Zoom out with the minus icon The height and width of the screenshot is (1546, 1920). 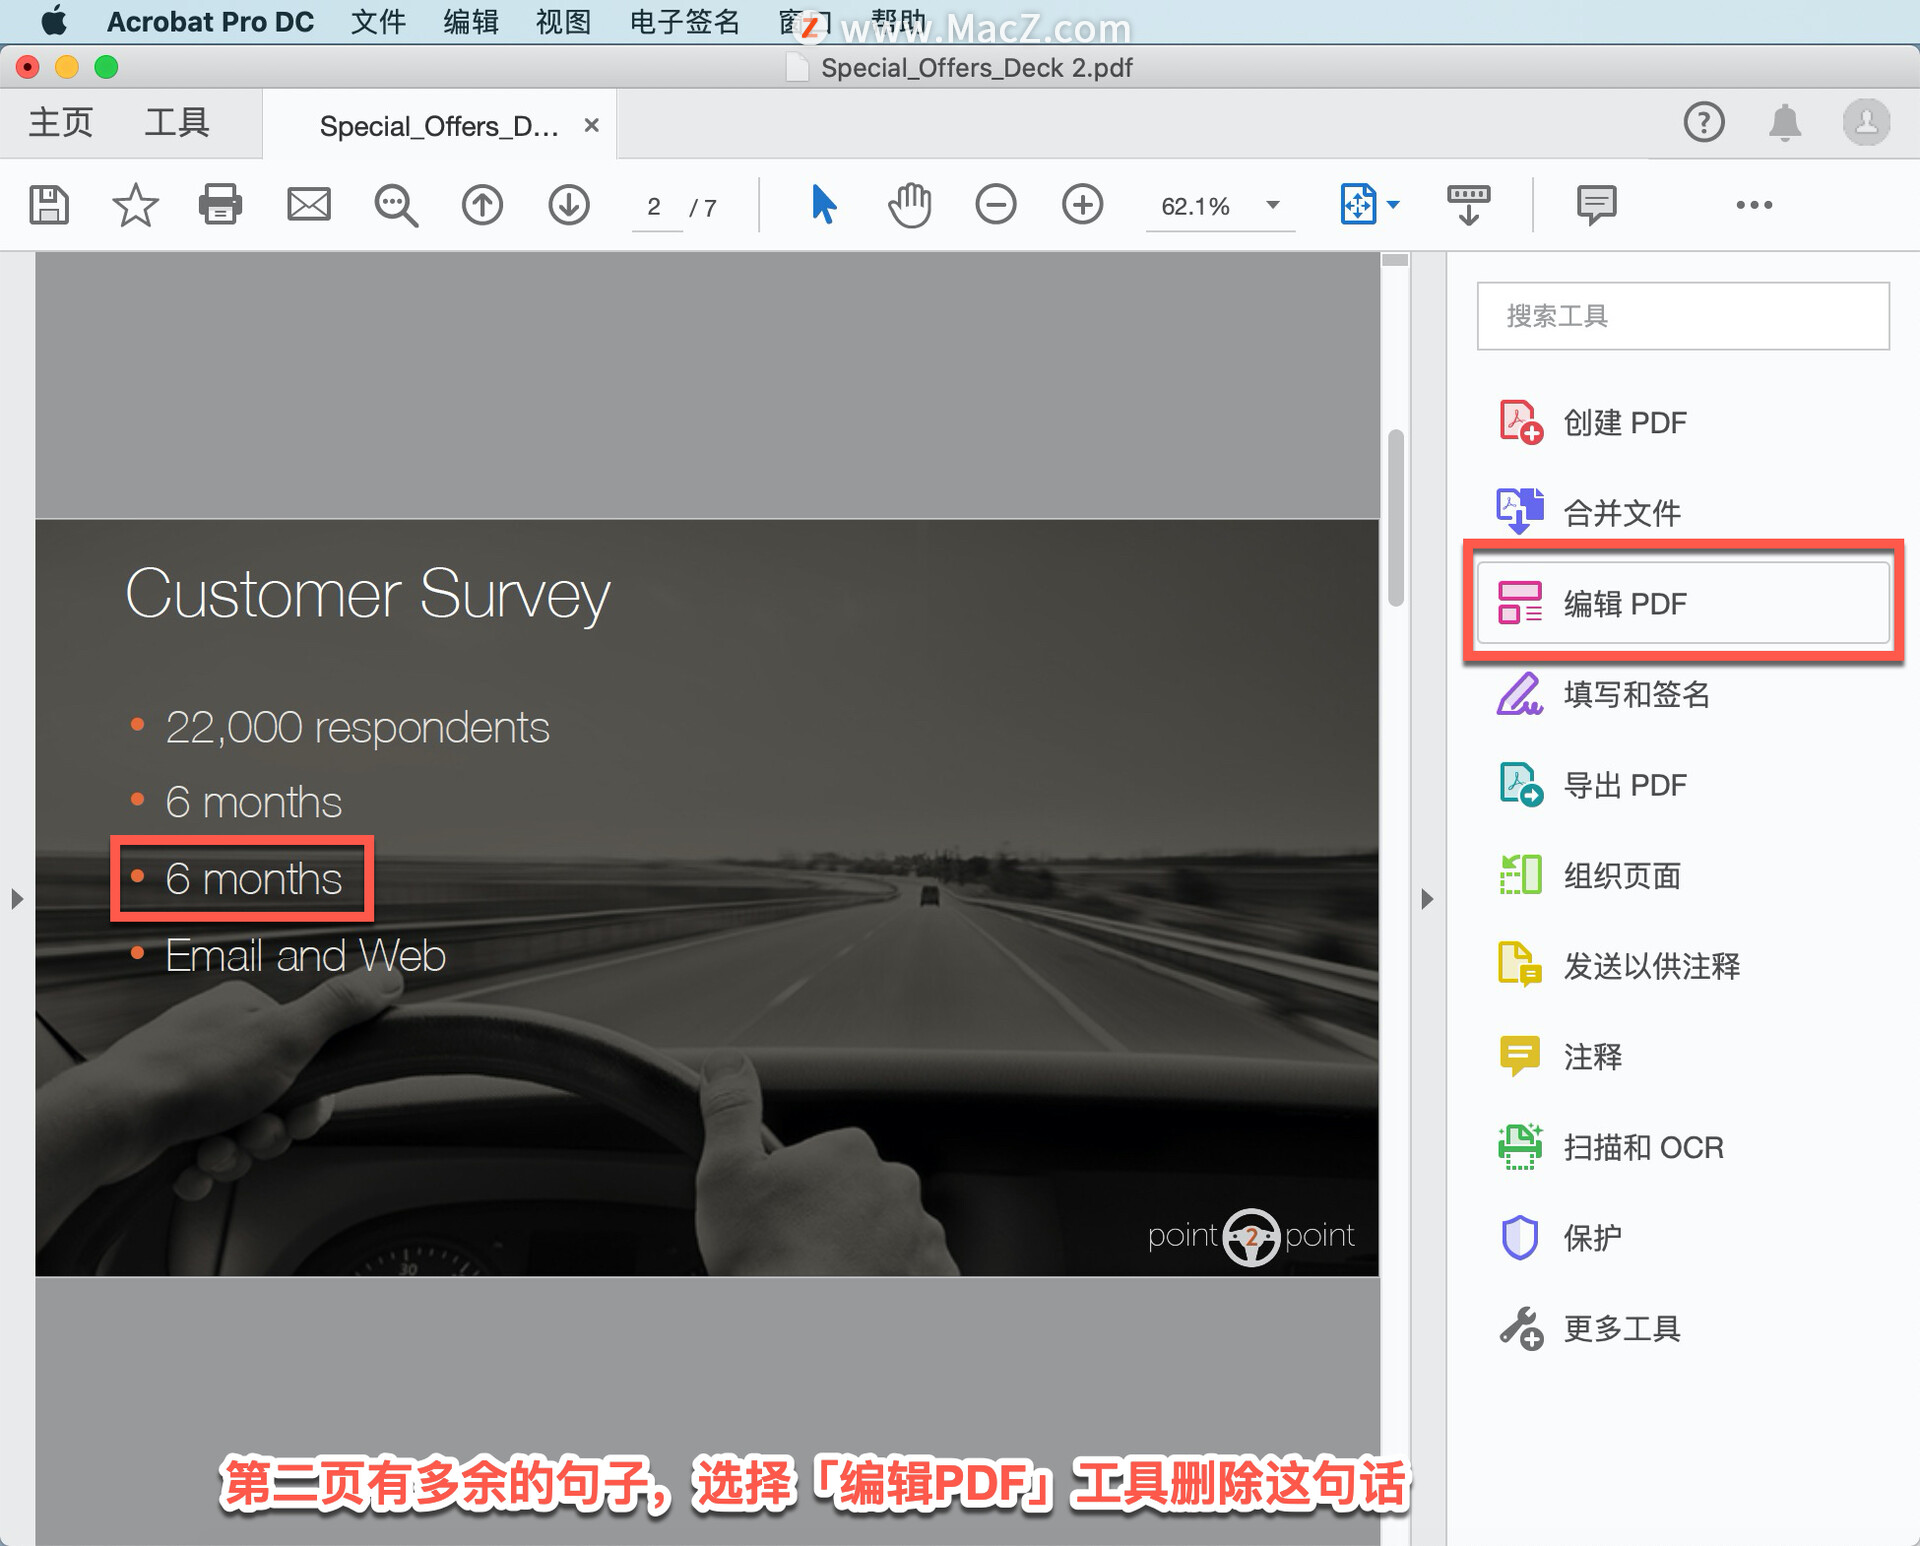[x=995, y=205]
